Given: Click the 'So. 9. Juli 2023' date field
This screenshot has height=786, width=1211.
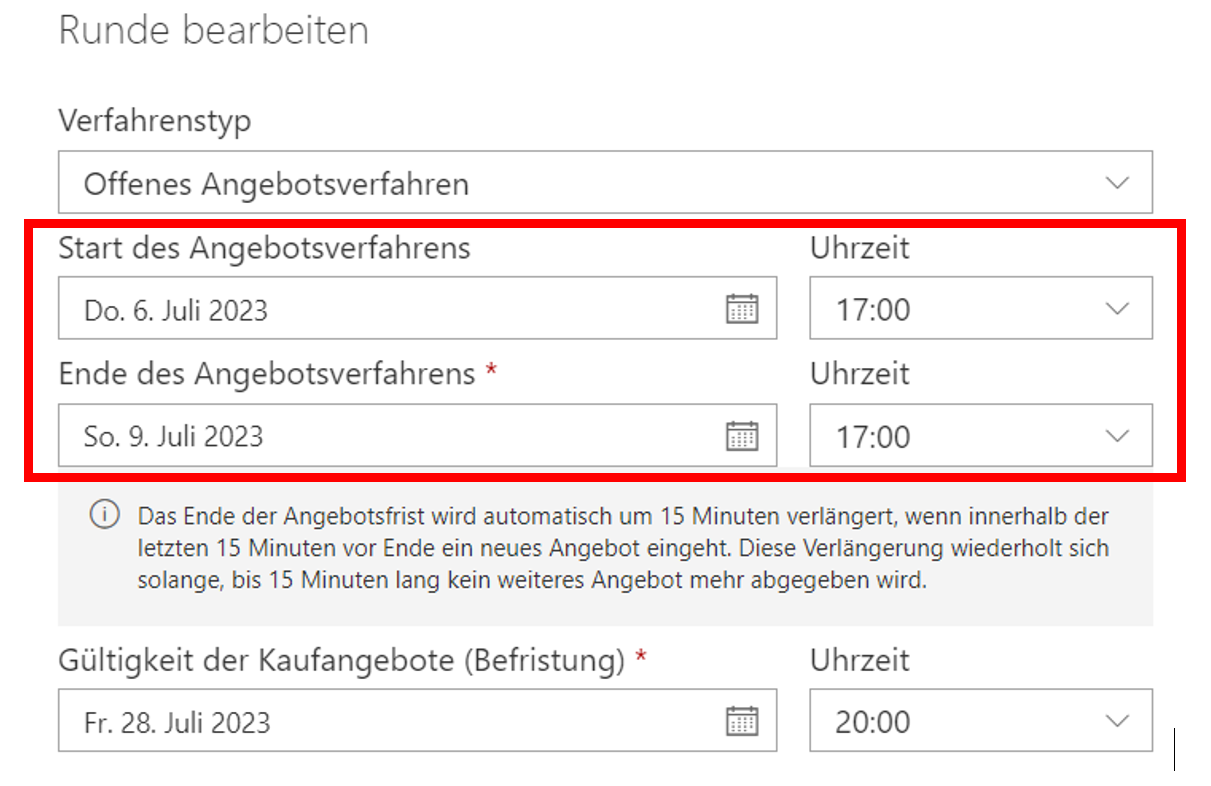Looking at the screenshot, I should tap(174, 437).
